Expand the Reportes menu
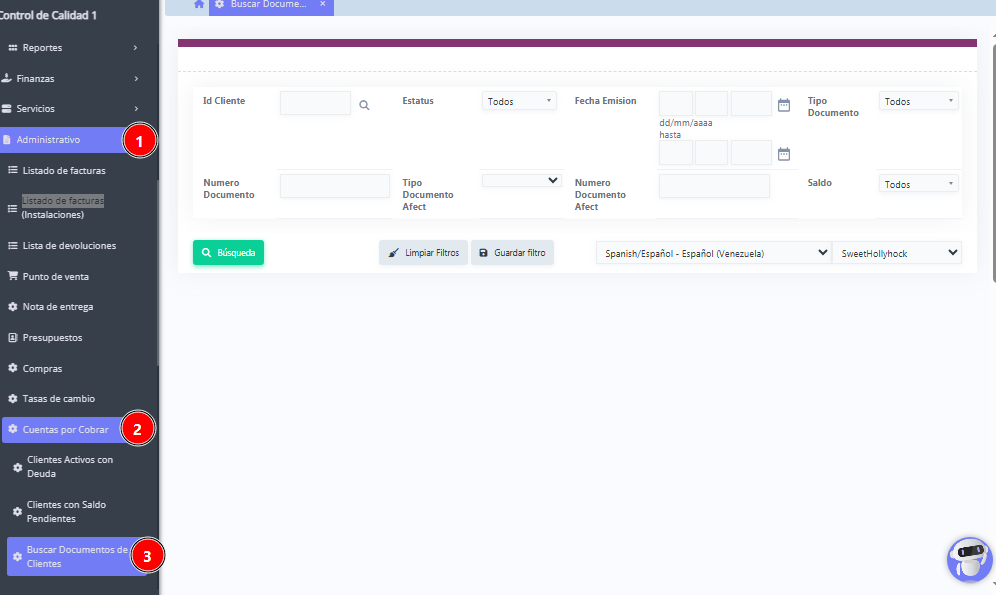The width and height of the screenshot is (996, 595). click(70, 47)
